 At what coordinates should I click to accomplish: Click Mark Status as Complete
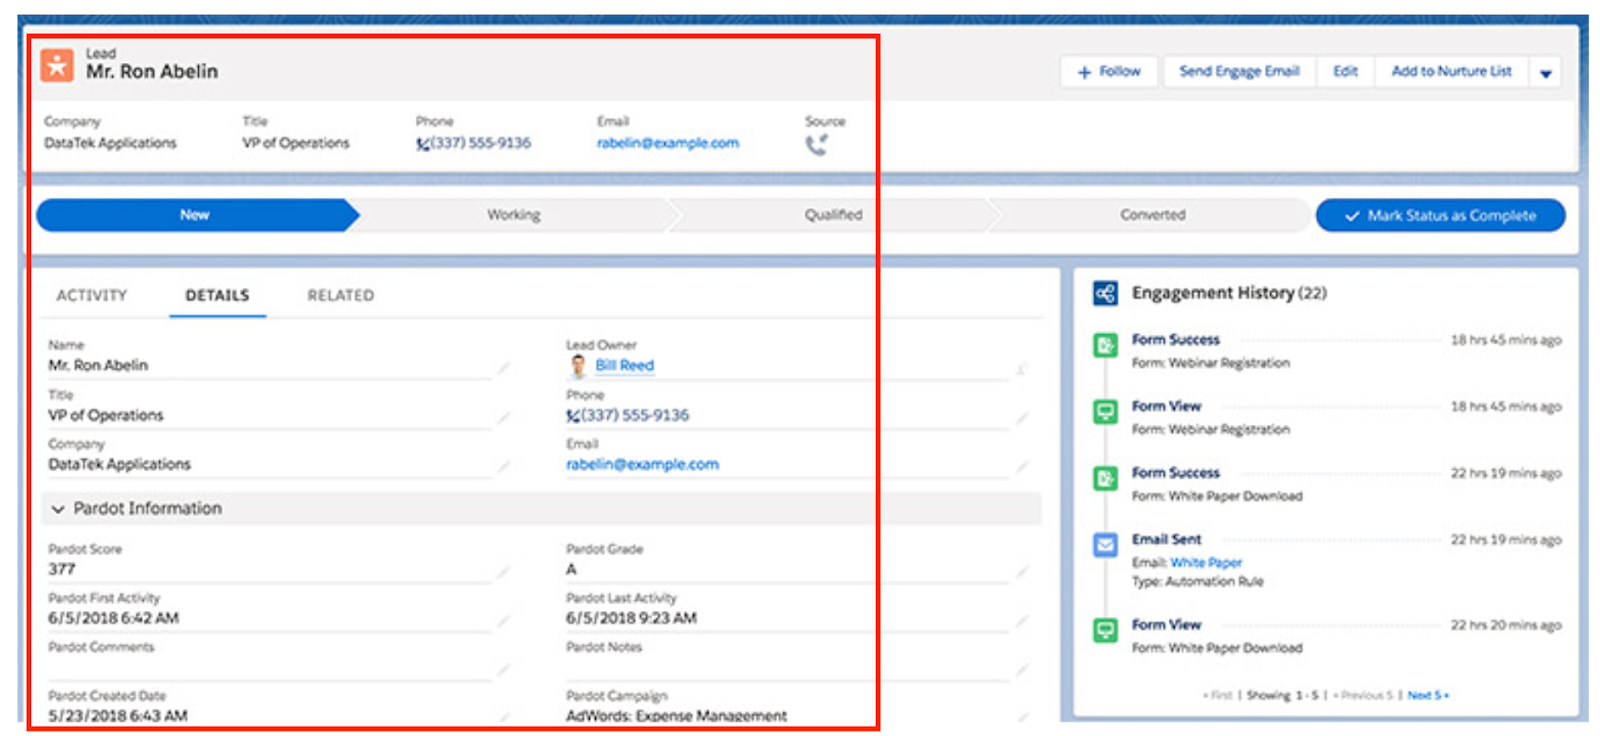(x=1441, y=216)
